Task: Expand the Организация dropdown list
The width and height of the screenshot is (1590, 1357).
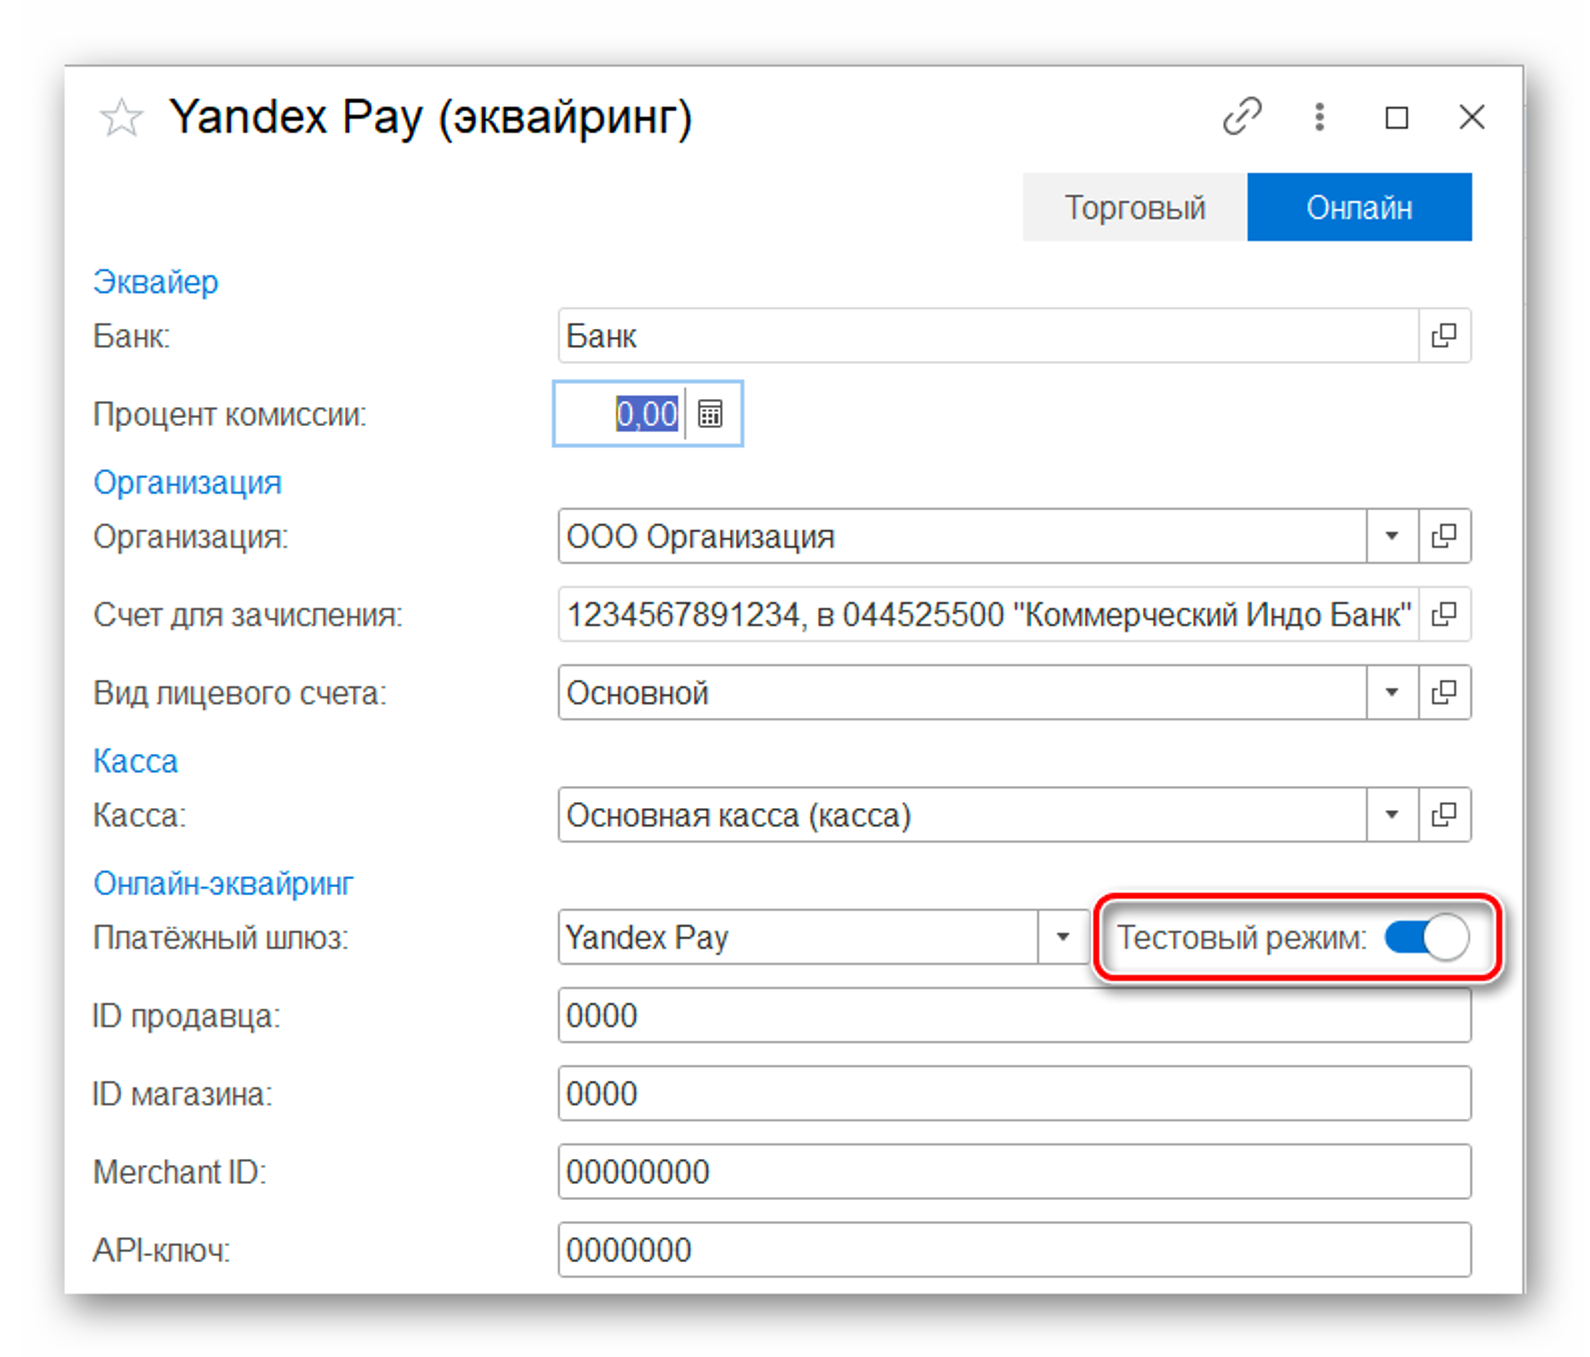Action: pyautogui.click(x=1391, y=537)
